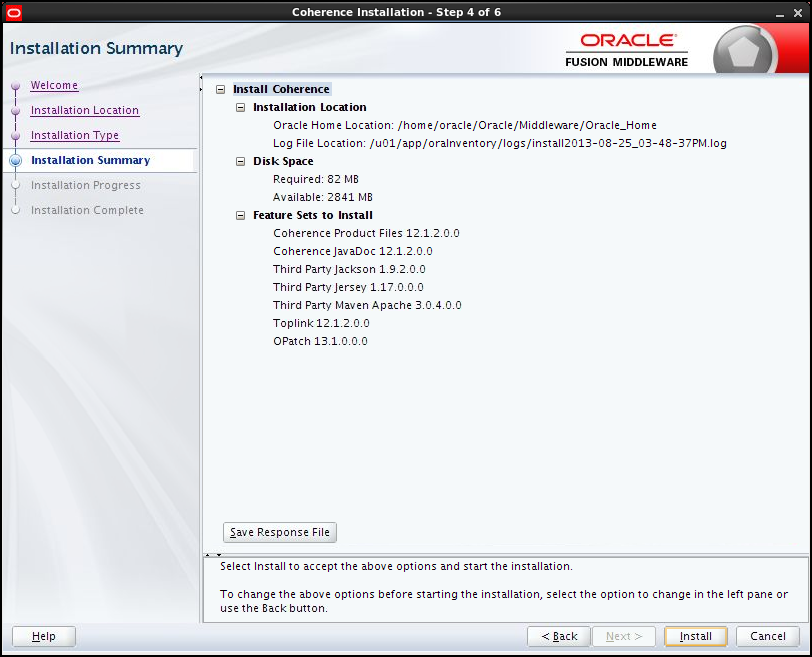The width and height of the screenshot is (812, 657).
Task: Cancel the Coherence installation
Action: (x=767, y=636)
